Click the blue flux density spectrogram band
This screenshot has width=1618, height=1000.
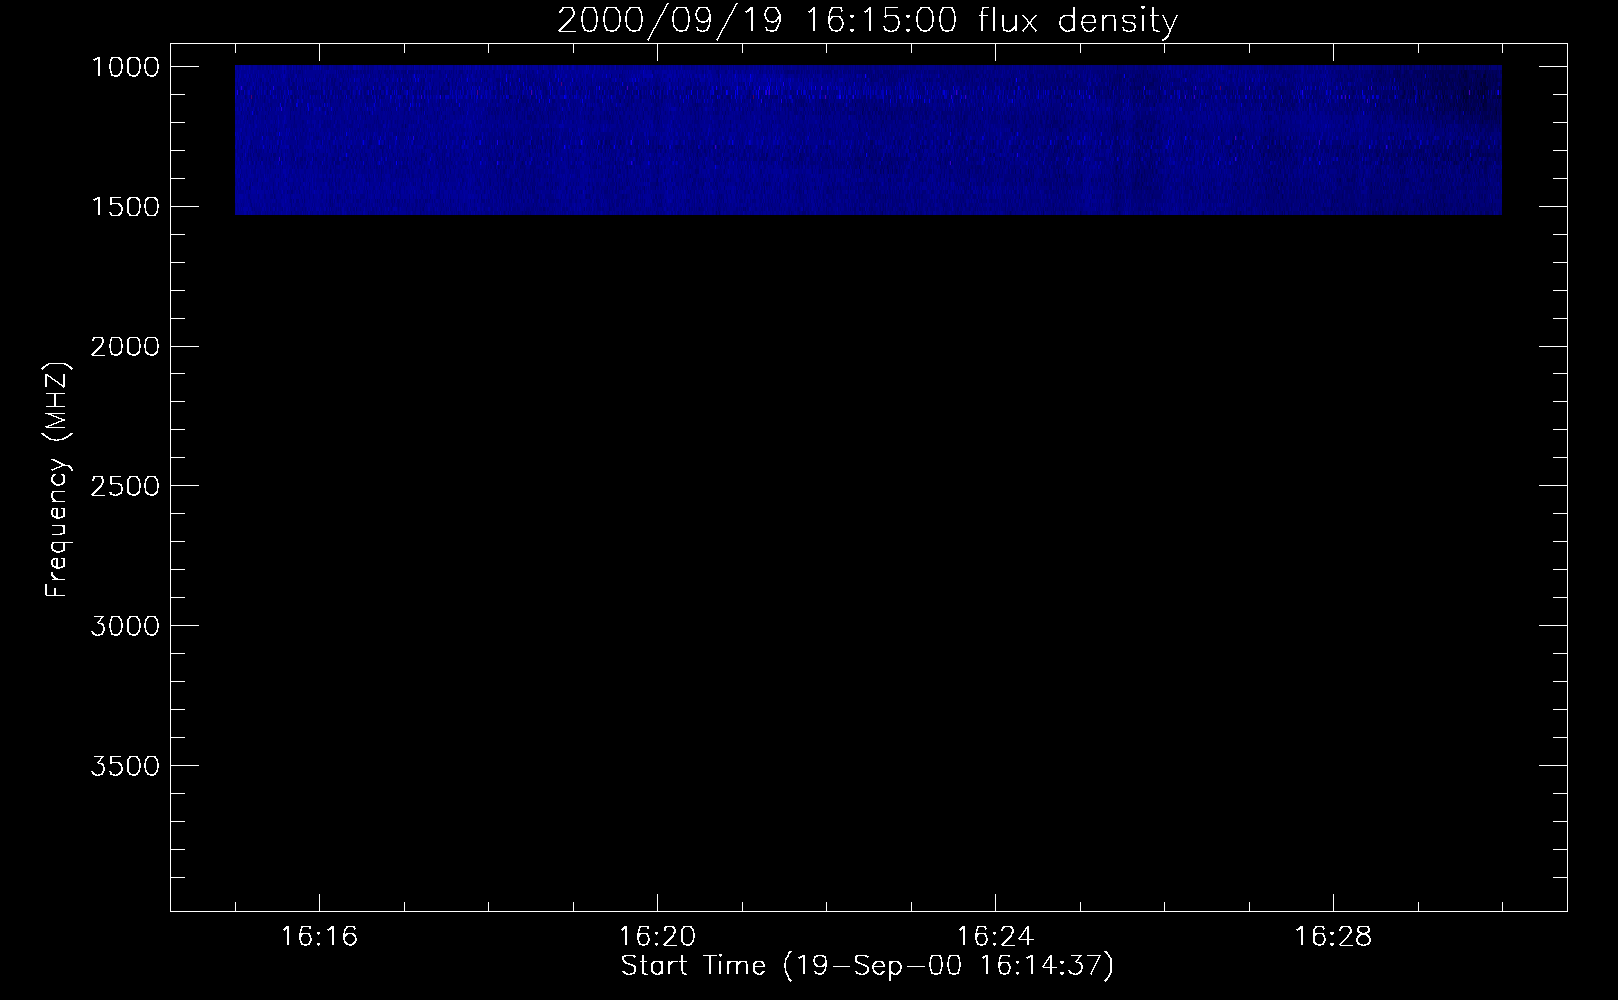click(868, 140)
